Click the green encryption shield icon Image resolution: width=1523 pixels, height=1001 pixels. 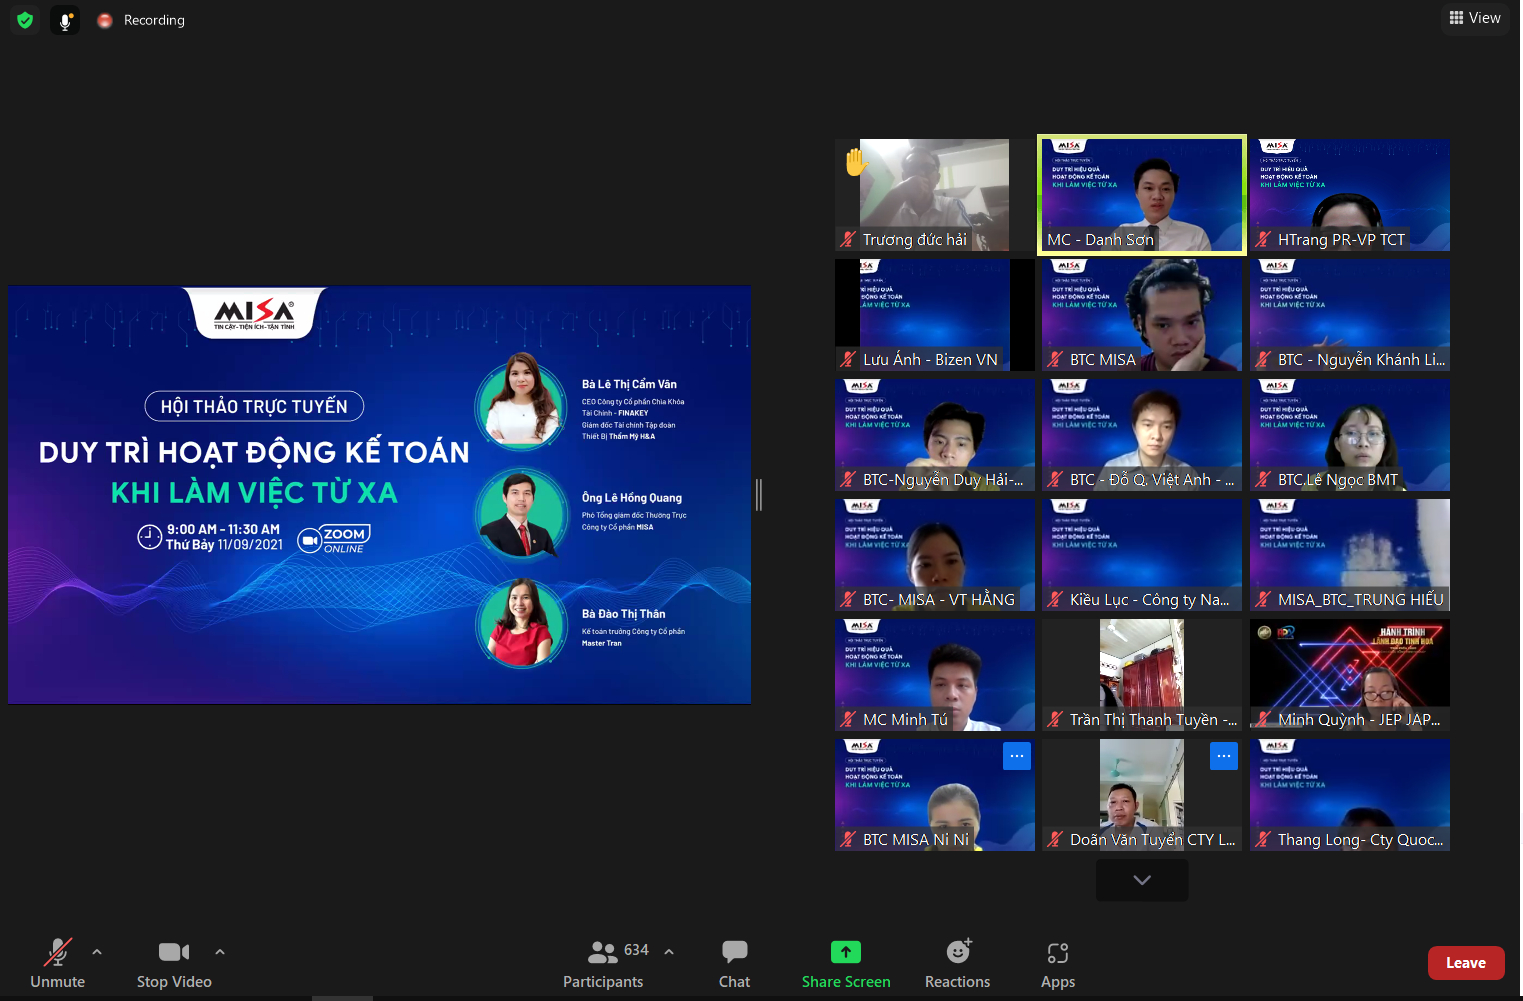point(25,20)
